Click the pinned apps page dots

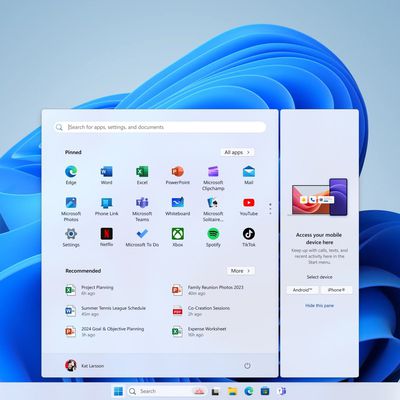tap(270, 209)
